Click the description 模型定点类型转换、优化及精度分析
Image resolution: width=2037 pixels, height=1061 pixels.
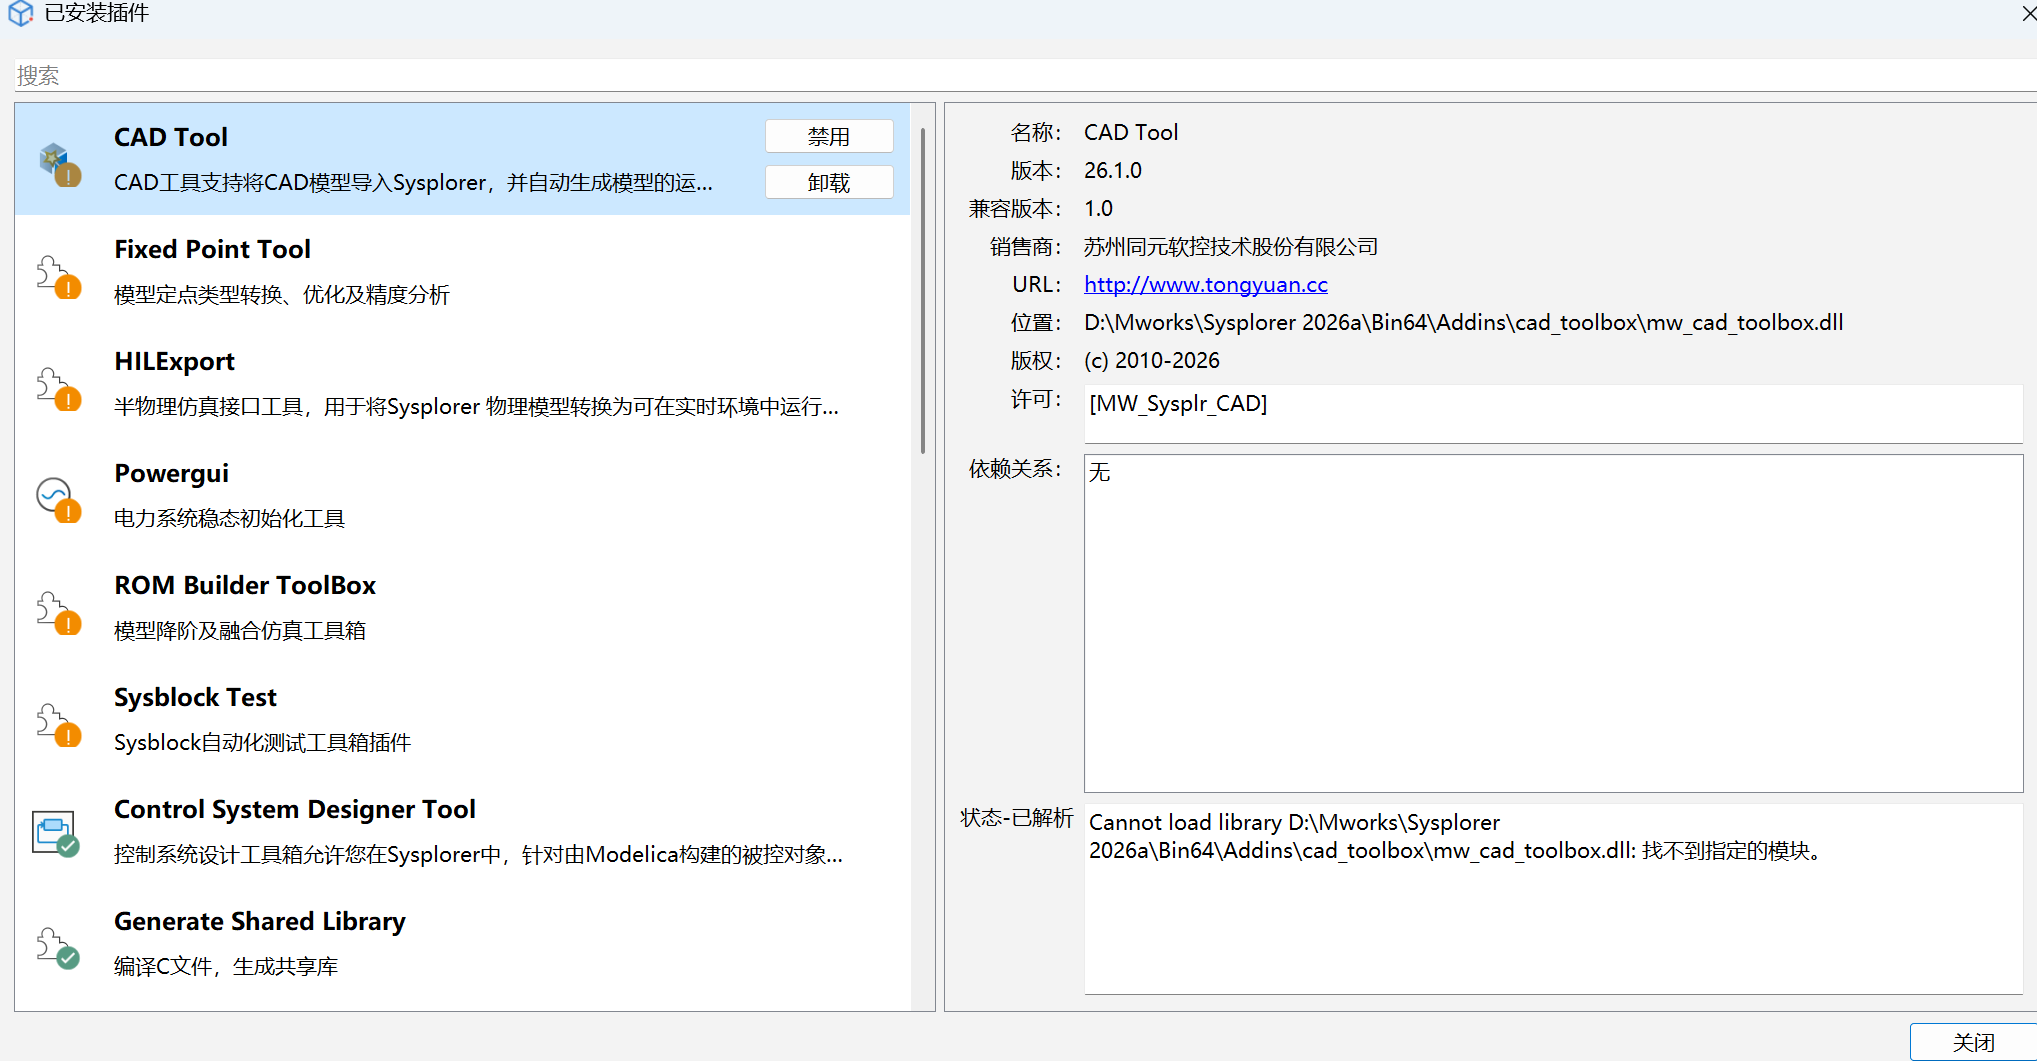click(x=282, y=295)
